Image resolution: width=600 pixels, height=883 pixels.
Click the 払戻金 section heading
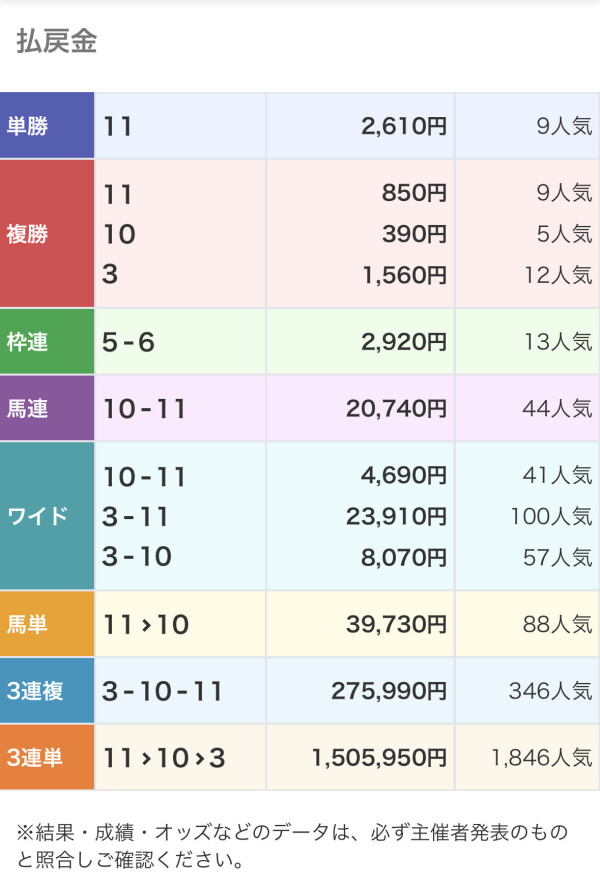[x=57, y=42]
